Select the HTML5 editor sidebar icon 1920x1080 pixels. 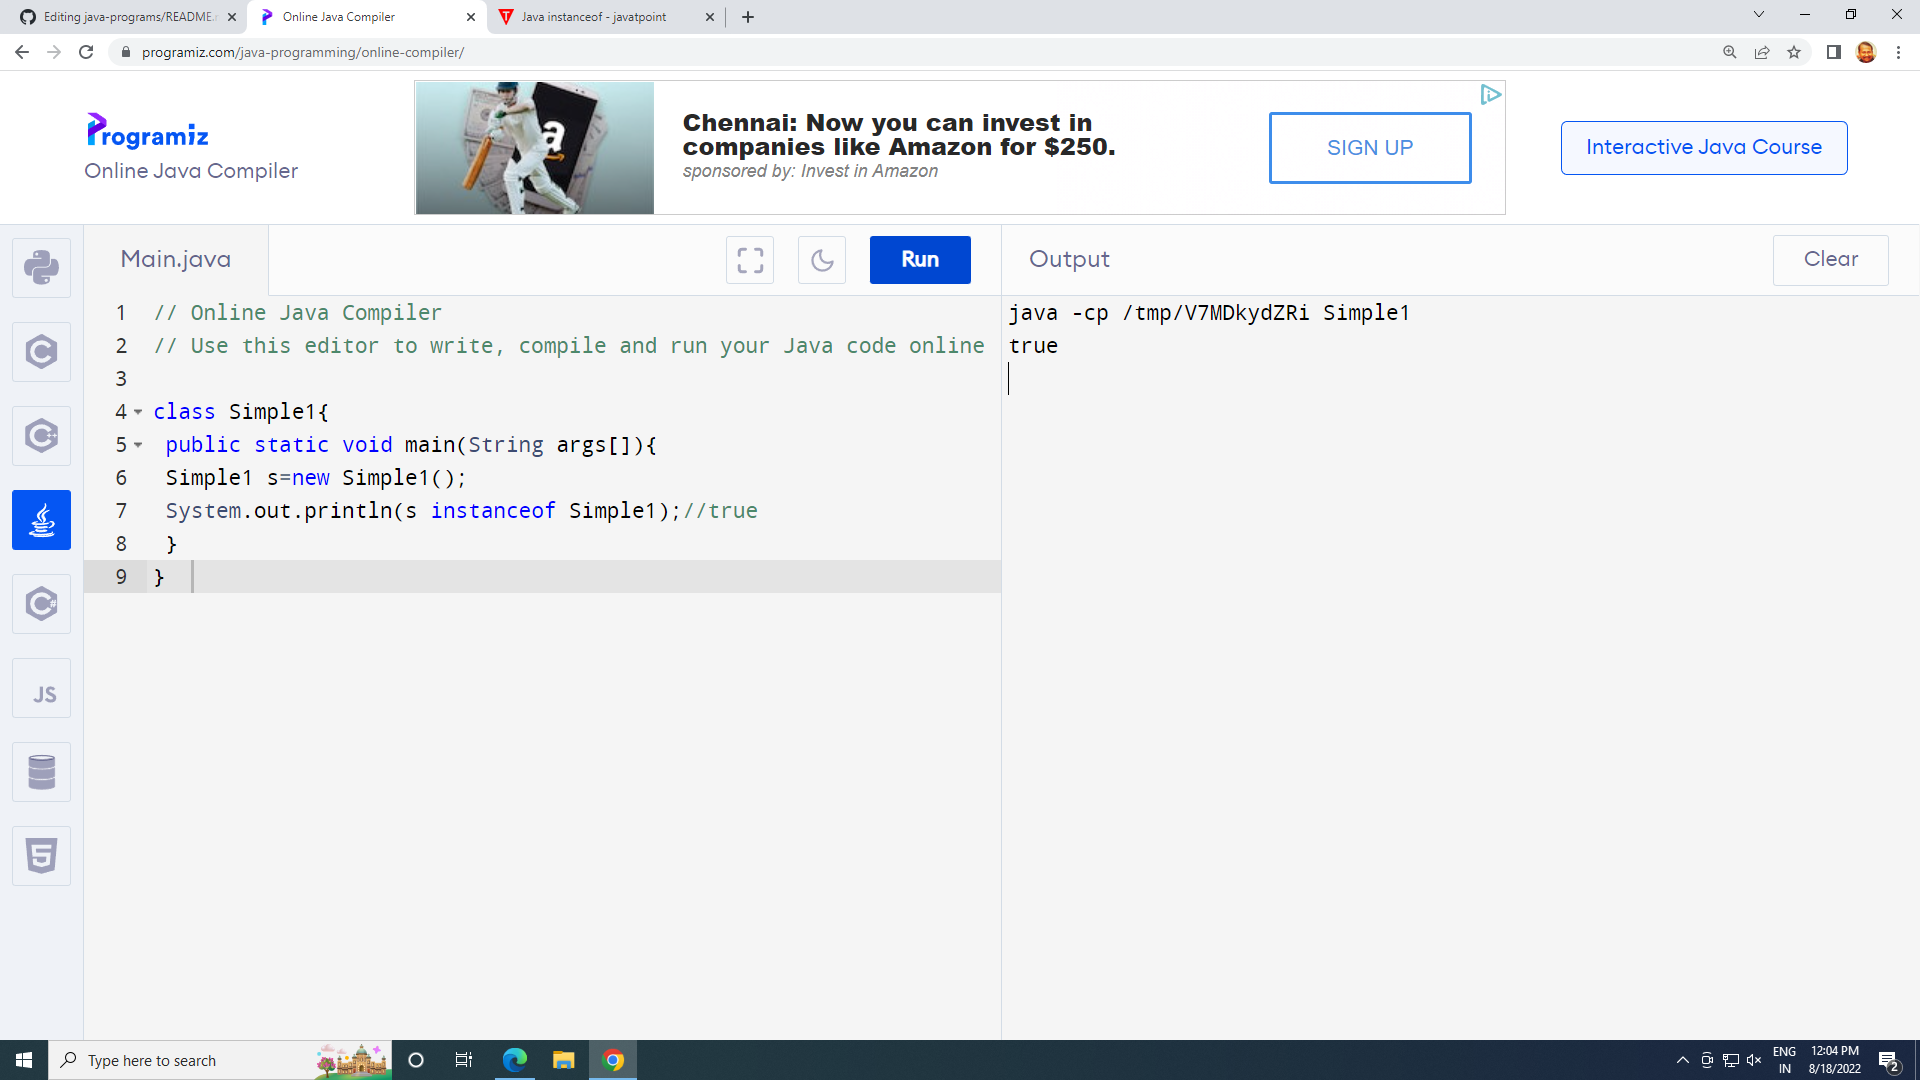point(41,855)
